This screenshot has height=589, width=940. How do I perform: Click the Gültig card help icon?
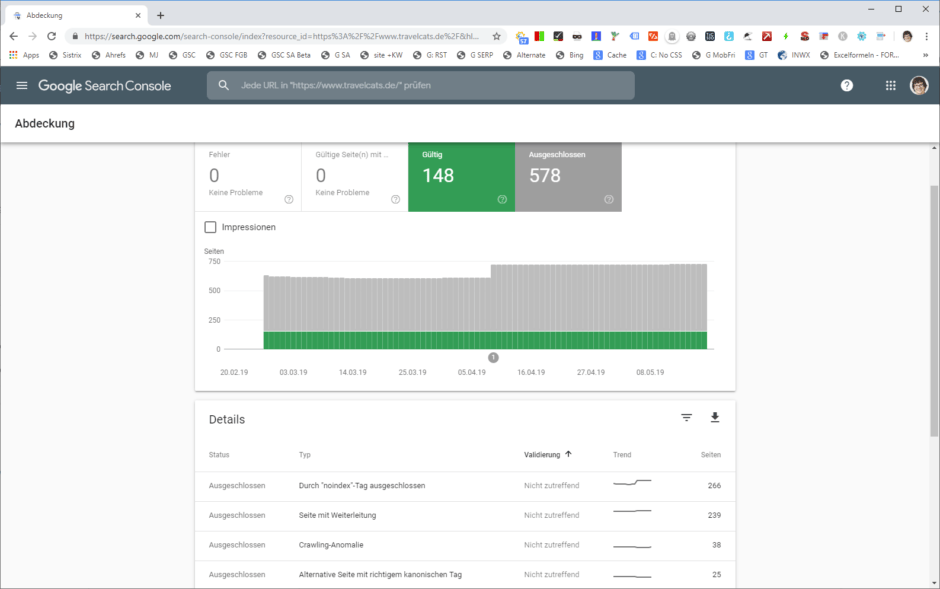(502, 199)
